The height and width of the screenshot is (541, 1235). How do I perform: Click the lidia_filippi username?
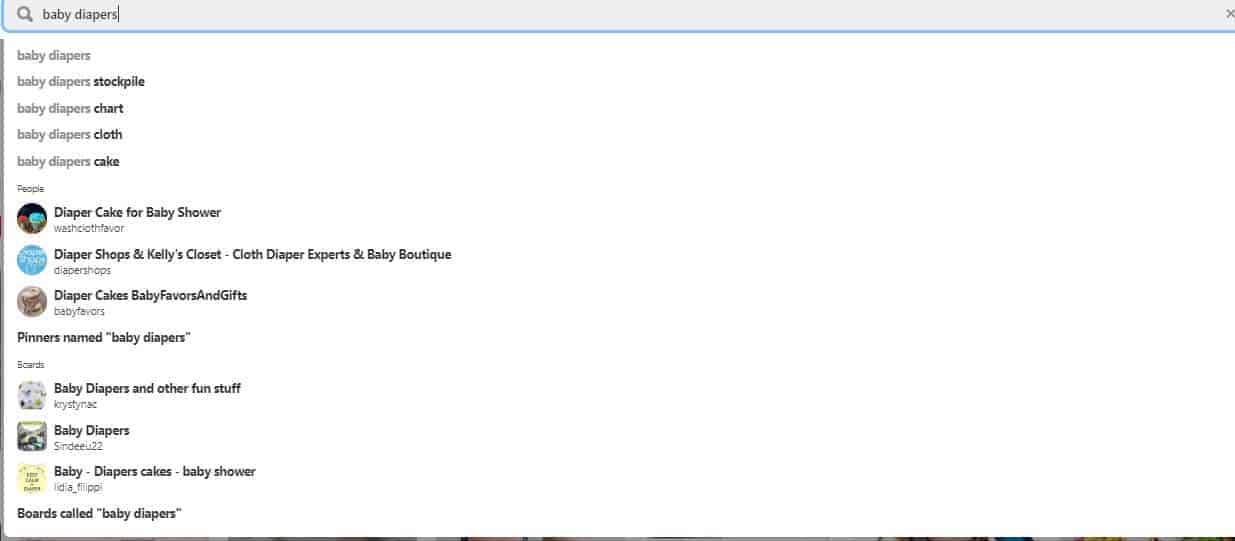[78, 487]
